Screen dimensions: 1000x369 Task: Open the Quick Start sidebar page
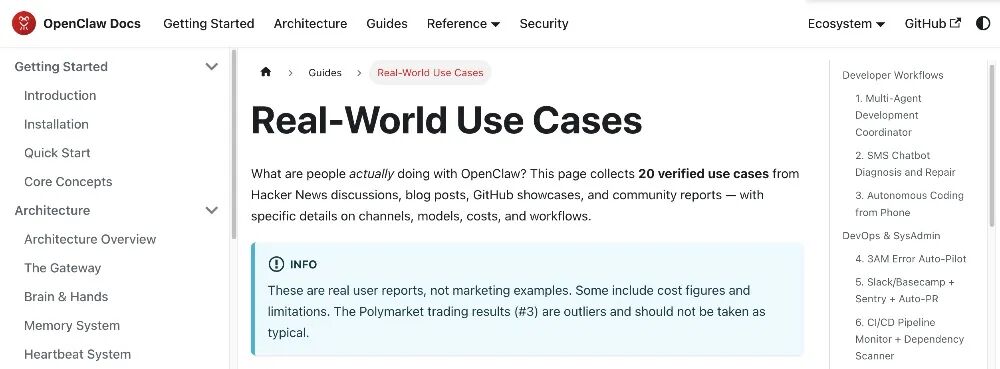[57, 153]
